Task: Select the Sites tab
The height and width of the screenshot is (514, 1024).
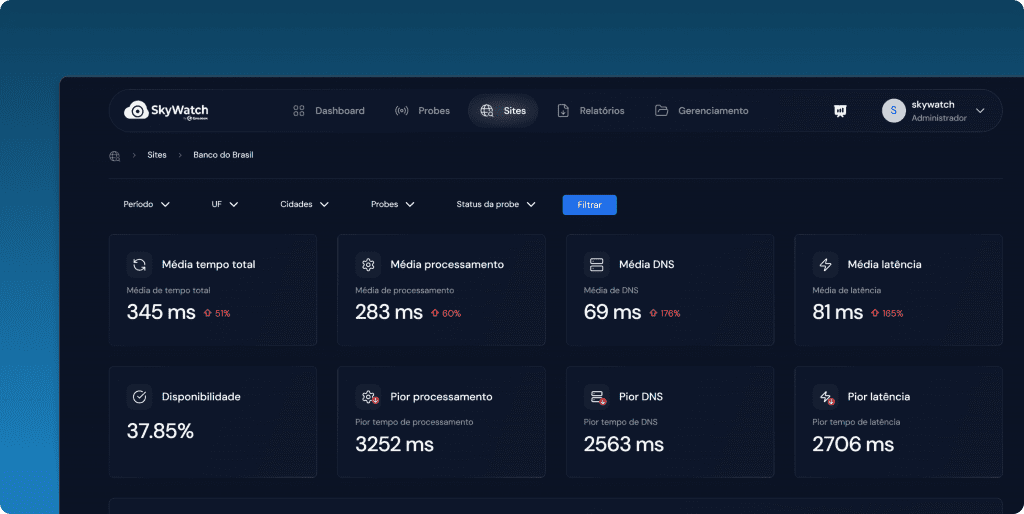Action: pyautogui.click(x=503, y=111)
